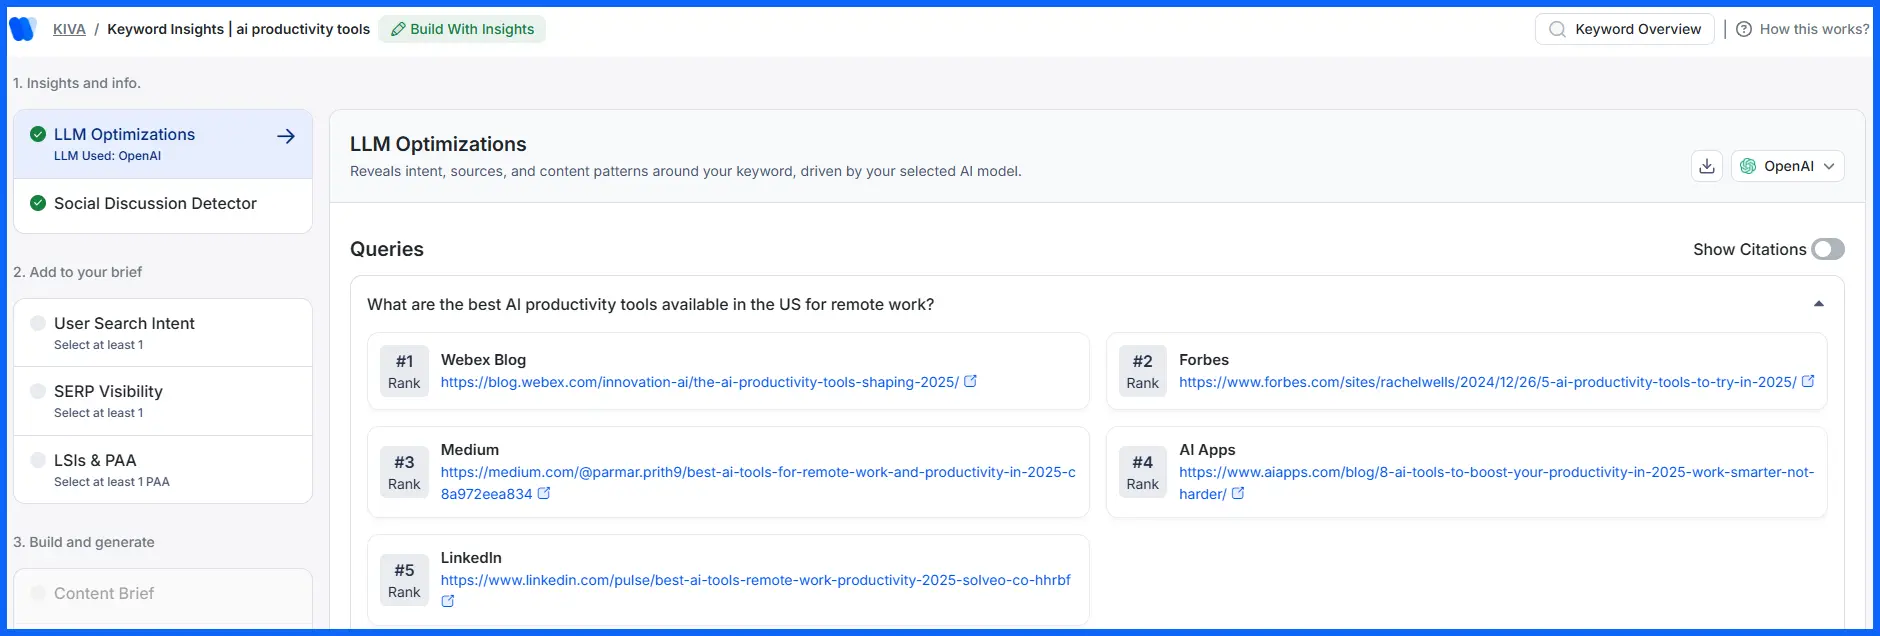
Task: Collapse the remote work query accordion
Action: pyautogui.click(x=1819, y=304)
